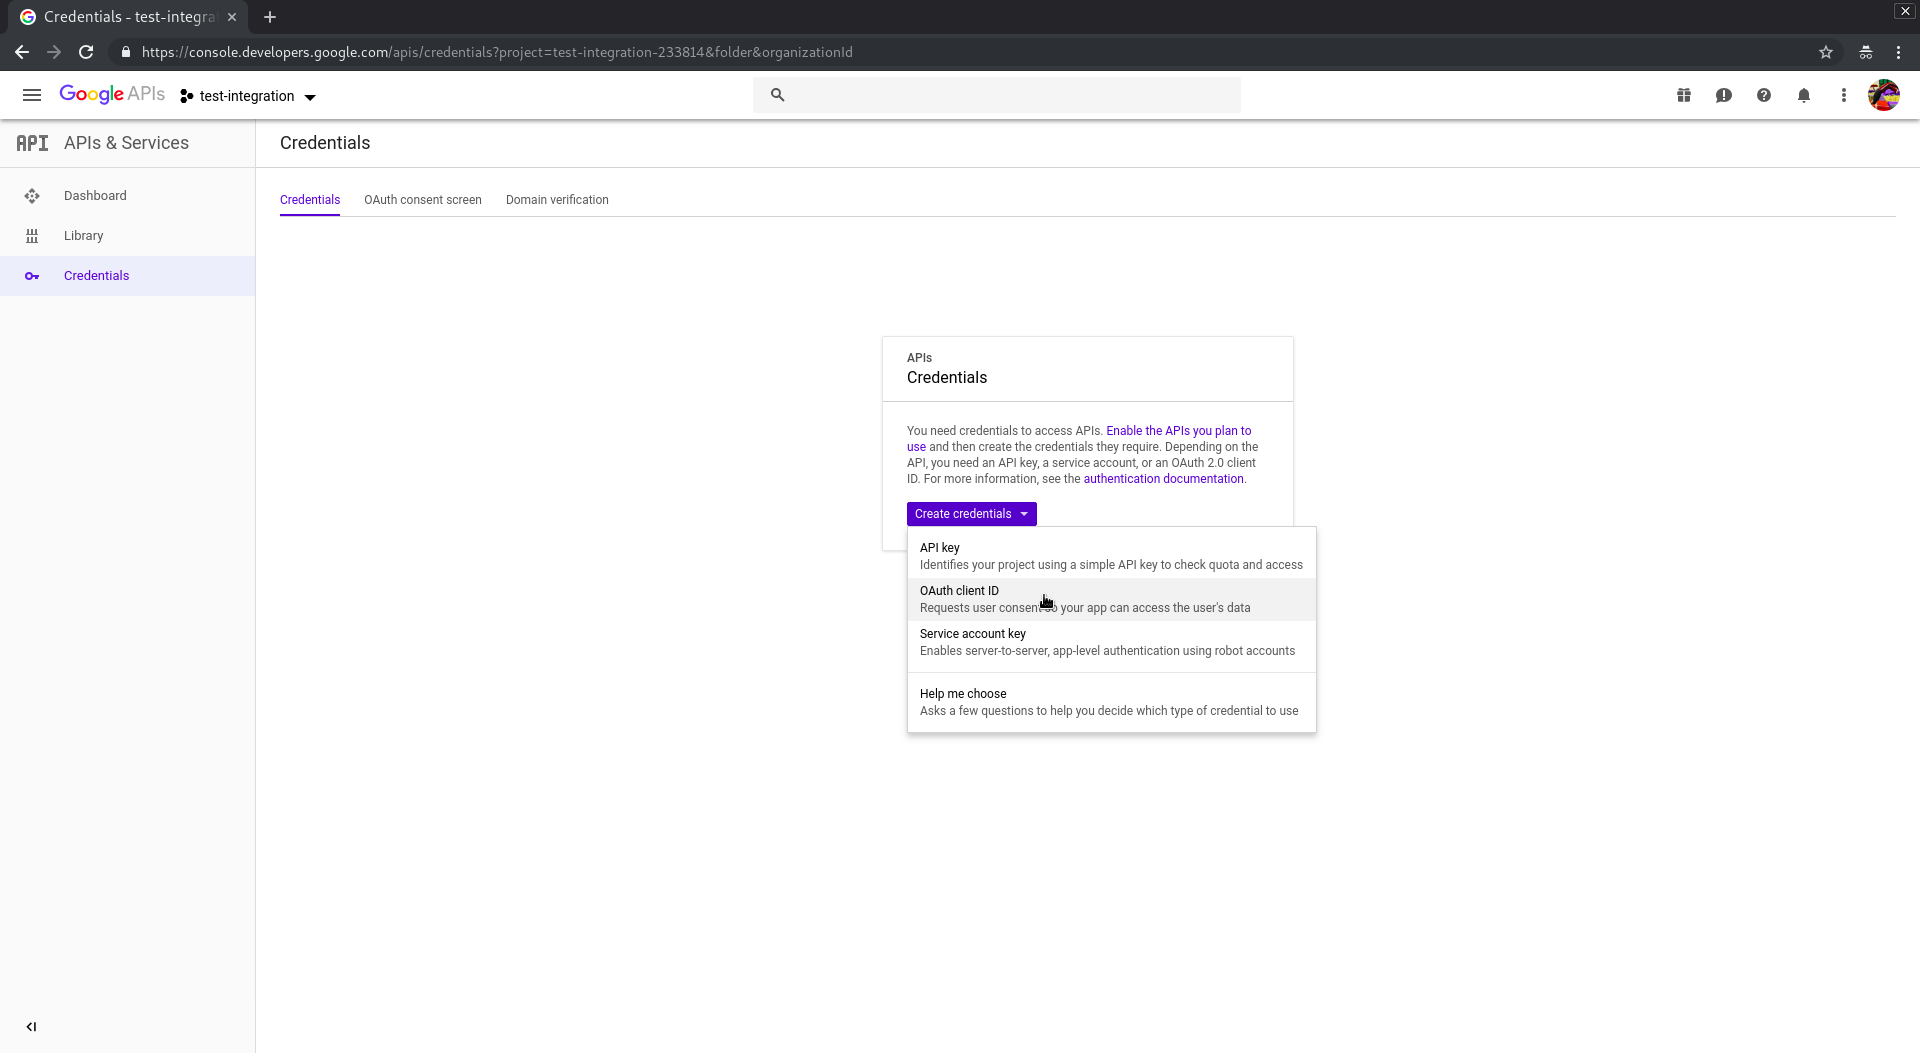Click the gift icon in header
The image size is (1920, 1053).
pyautogui.click(x=1684, y=95)
